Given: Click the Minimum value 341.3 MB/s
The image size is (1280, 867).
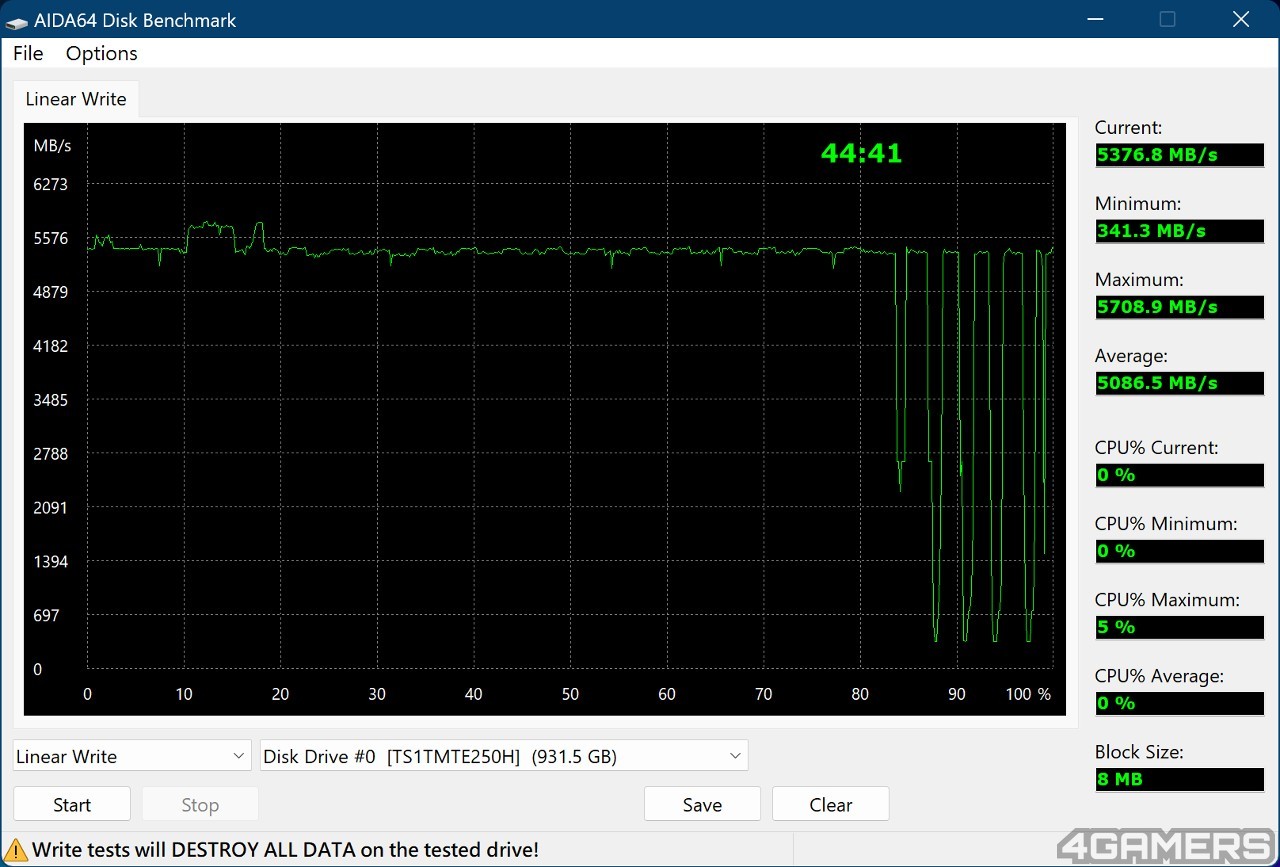Looking at the screenshot, I should 1179,231.
